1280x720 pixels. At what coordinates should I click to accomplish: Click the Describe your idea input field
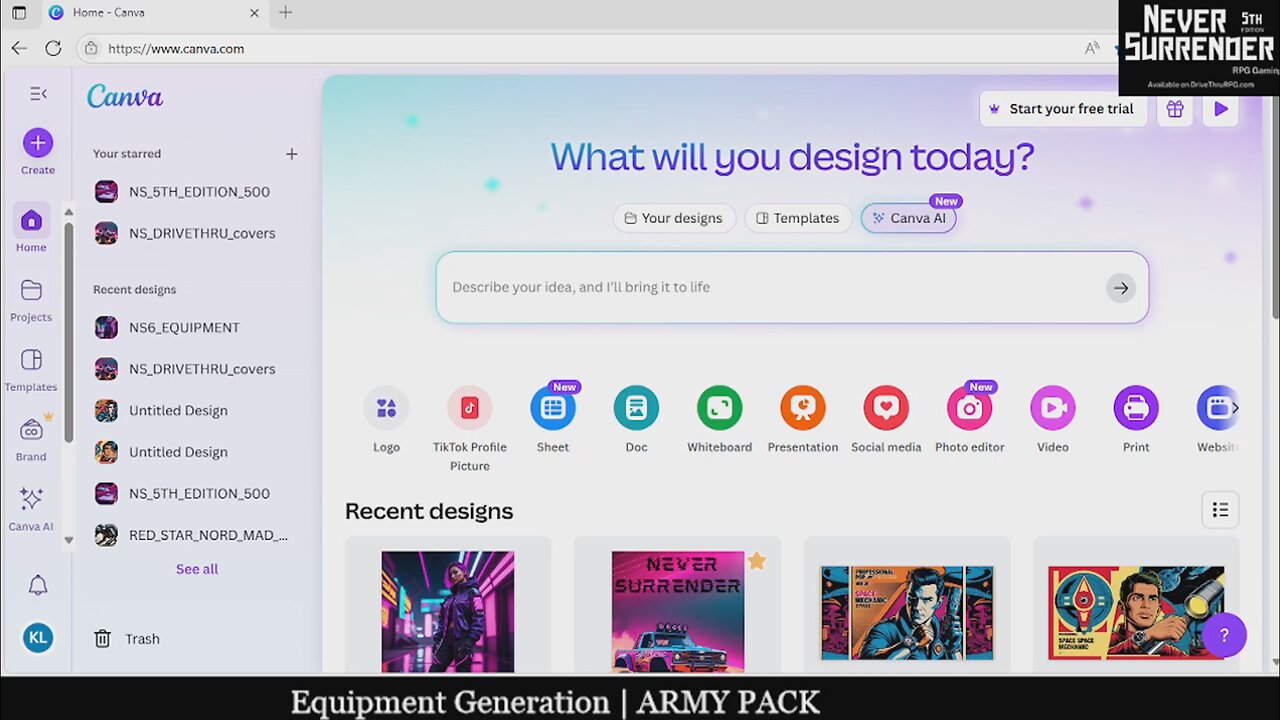(770, 287)
